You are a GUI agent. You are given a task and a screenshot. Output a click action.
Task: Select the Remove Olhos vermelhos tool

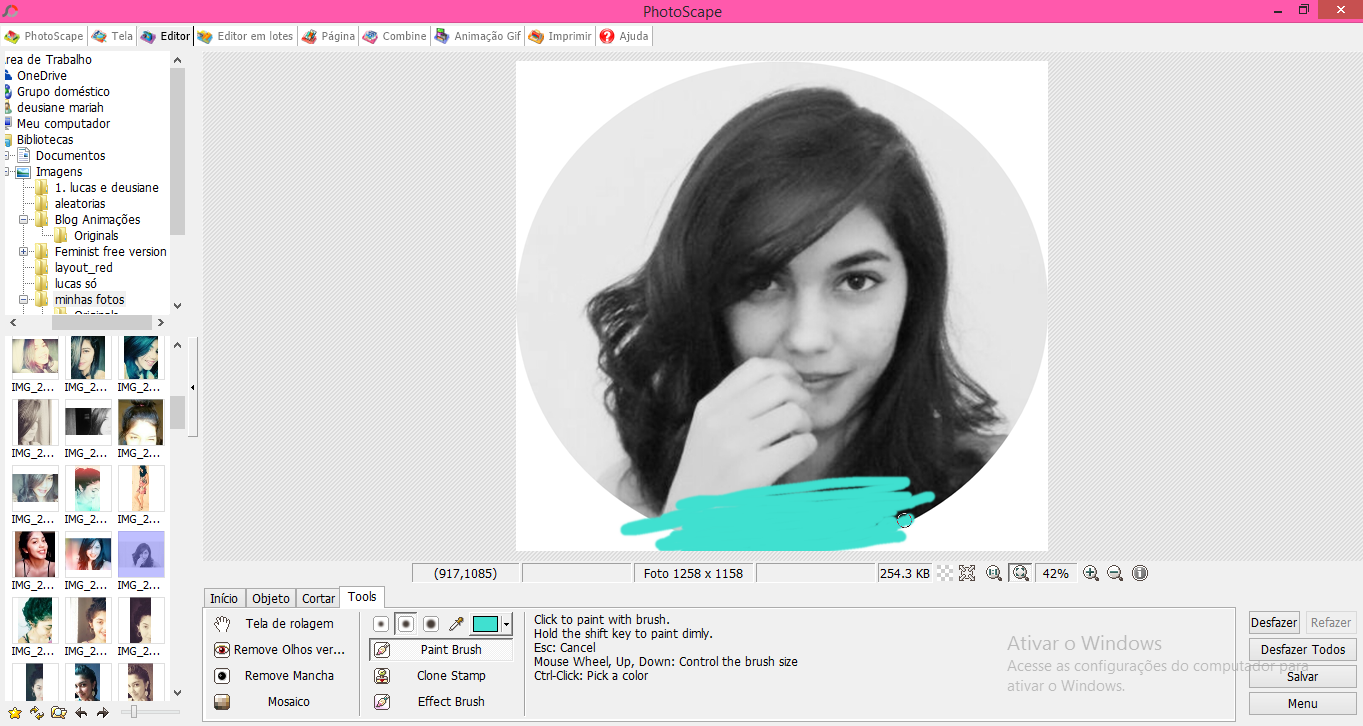(x=279, y=650)
